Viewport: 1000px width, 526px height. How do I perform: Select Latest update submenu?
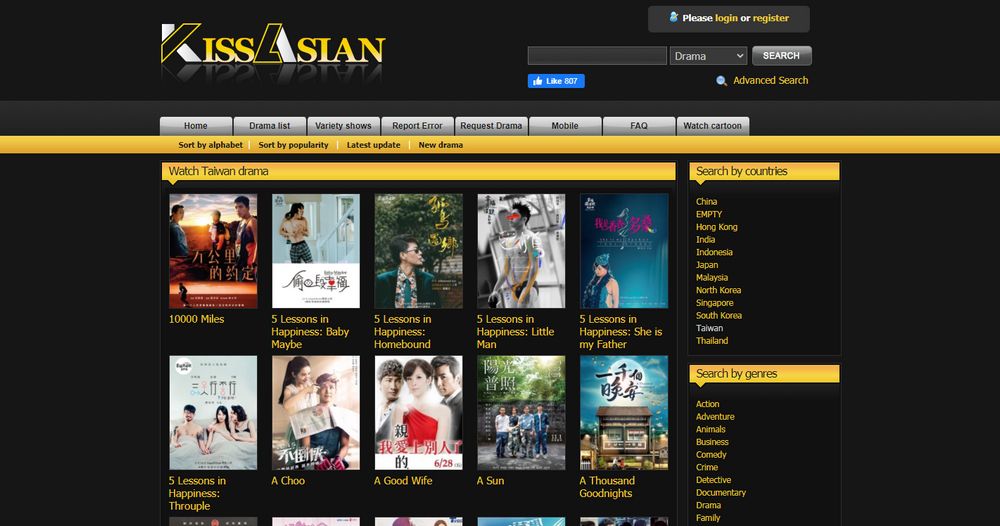point(373,145)
